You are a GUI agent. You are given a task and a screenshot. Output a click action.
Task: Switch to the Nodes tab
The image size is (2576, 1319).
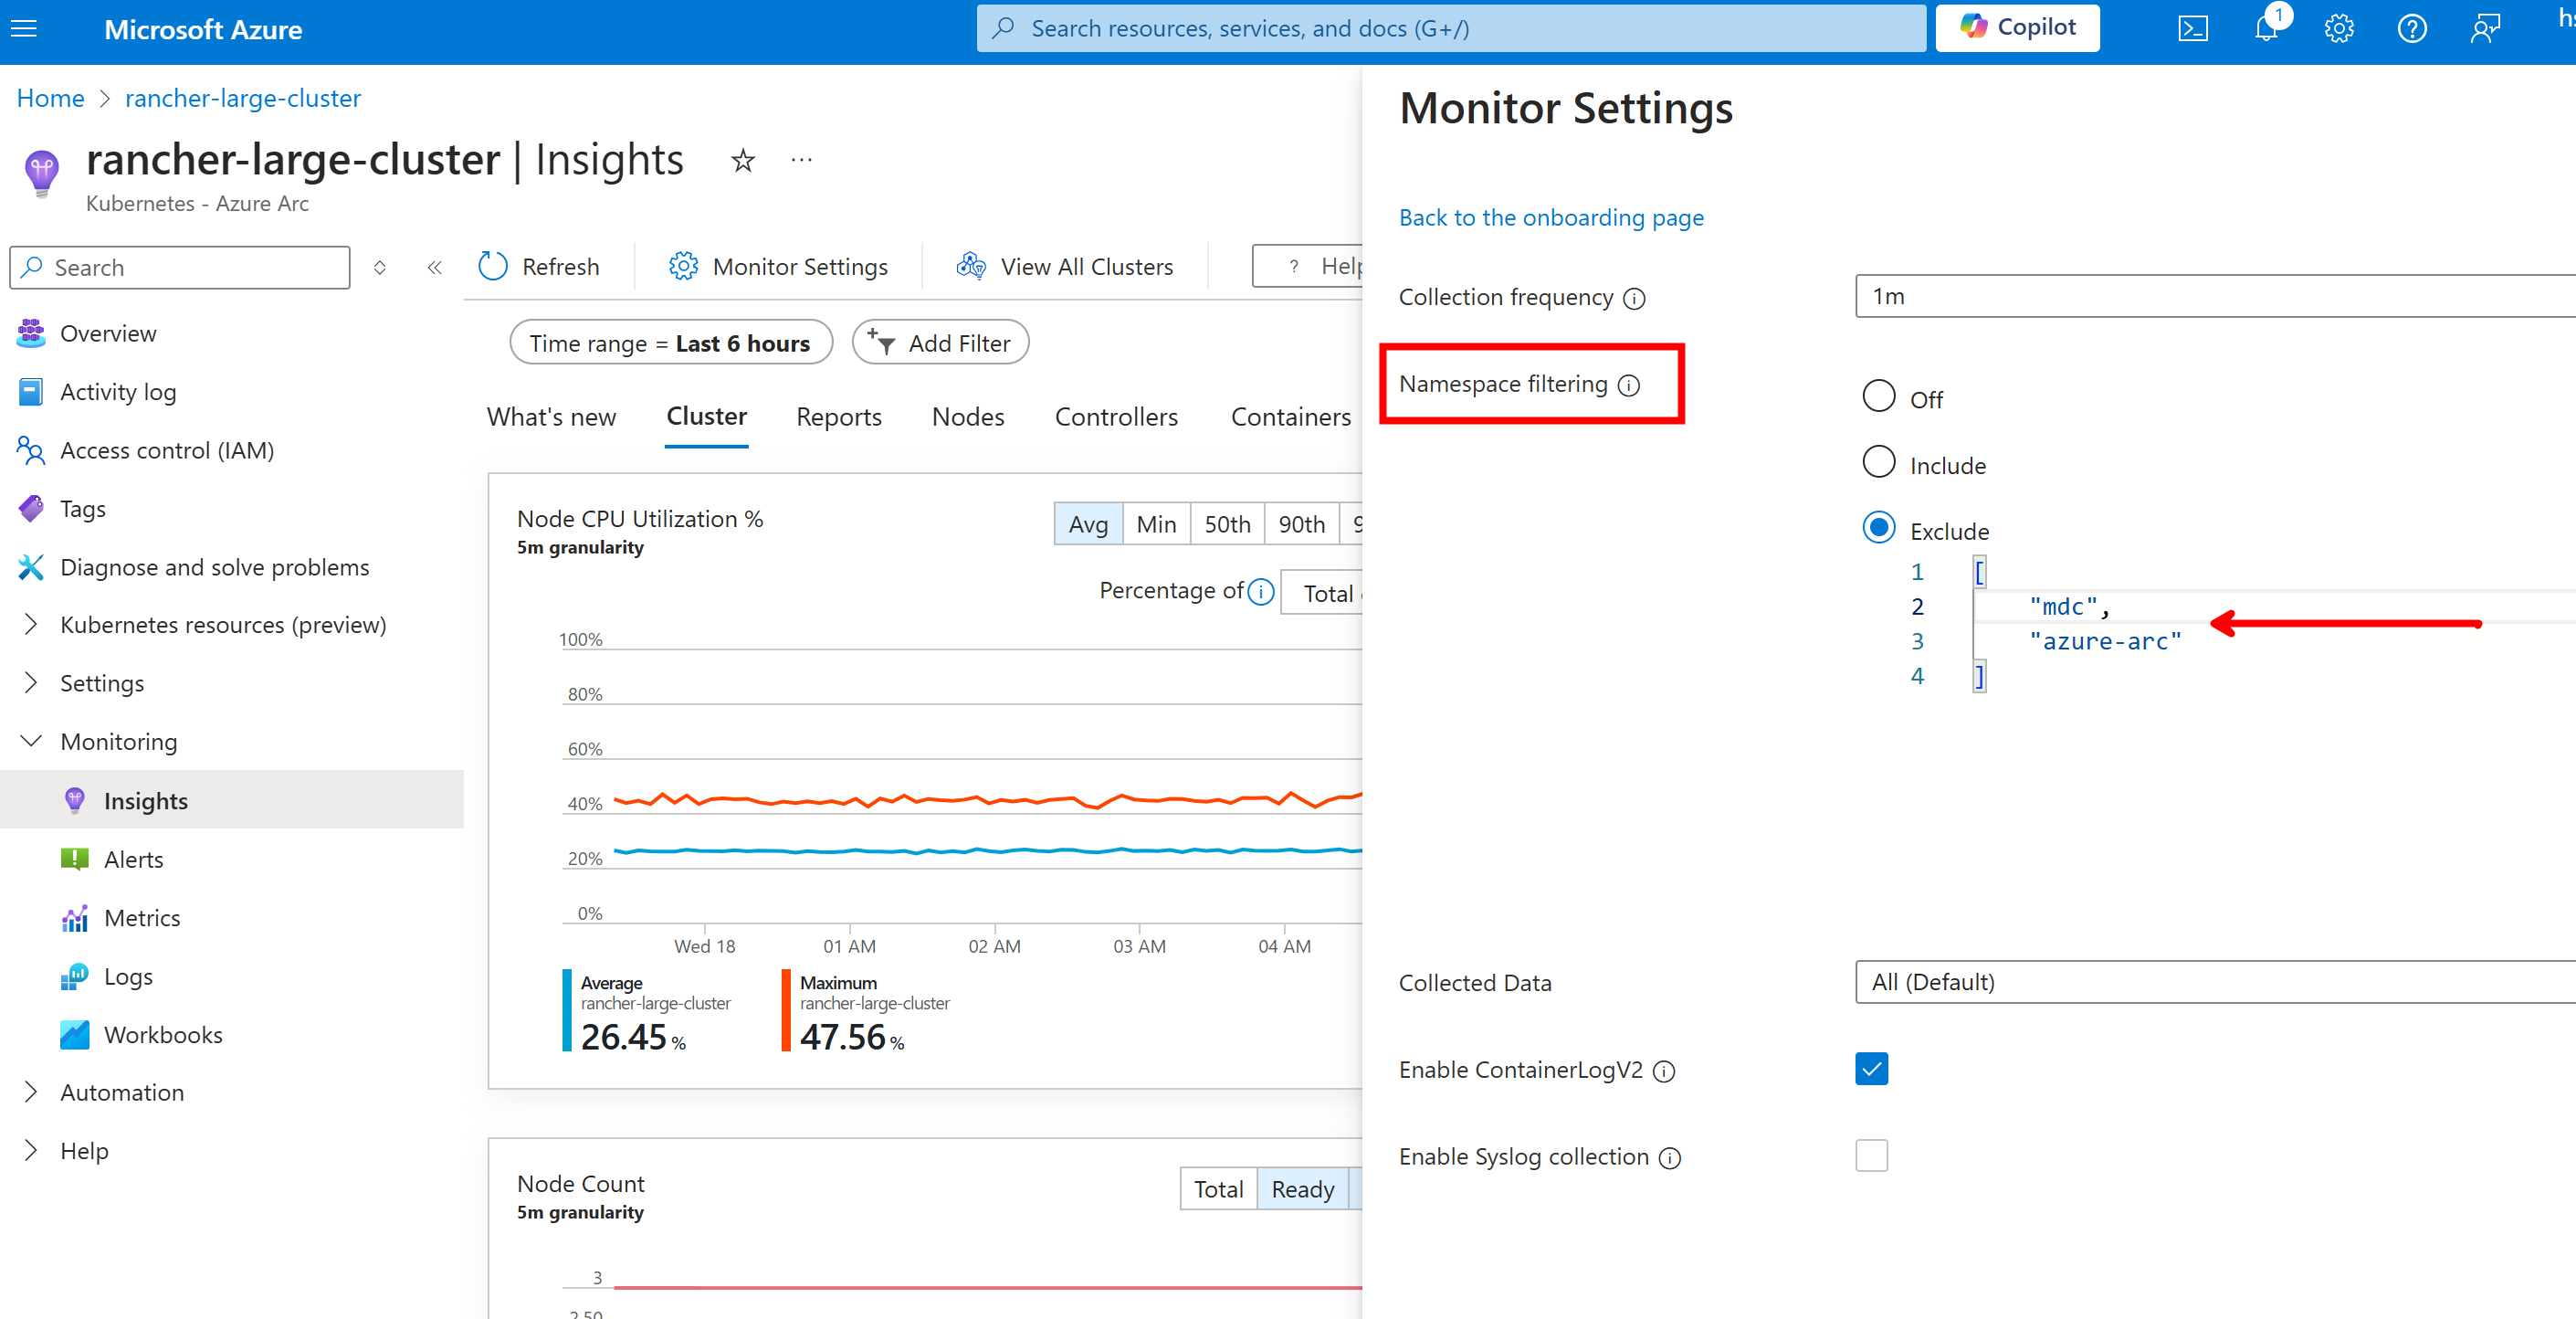(967, 417)
